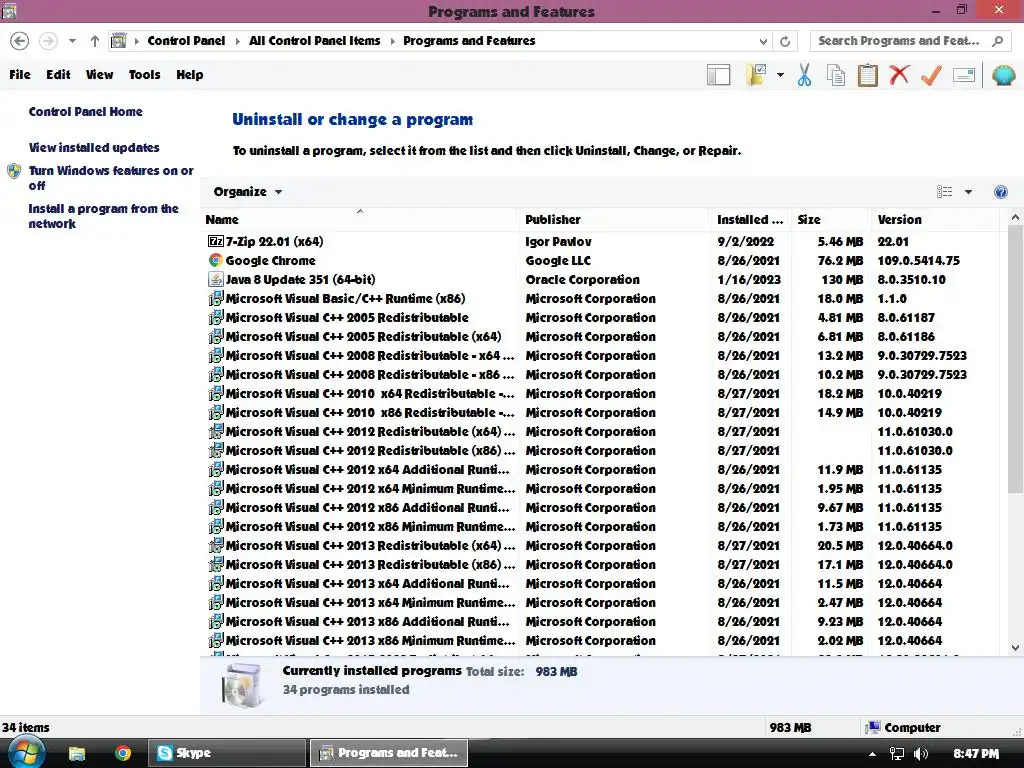
Task: Click the folder options toolbar icon
Action: point(756,75)
